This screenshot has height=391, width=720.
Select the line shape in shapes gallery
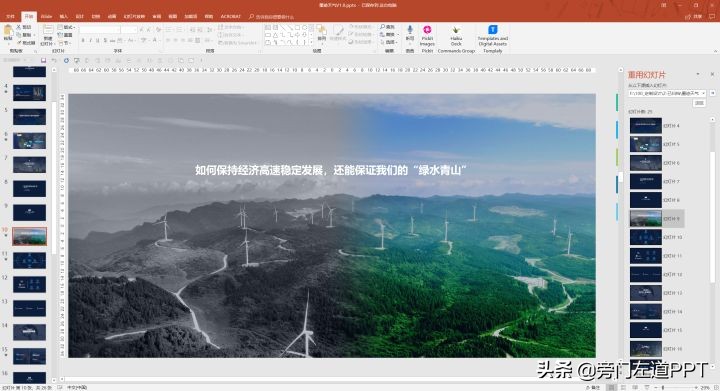282,28
